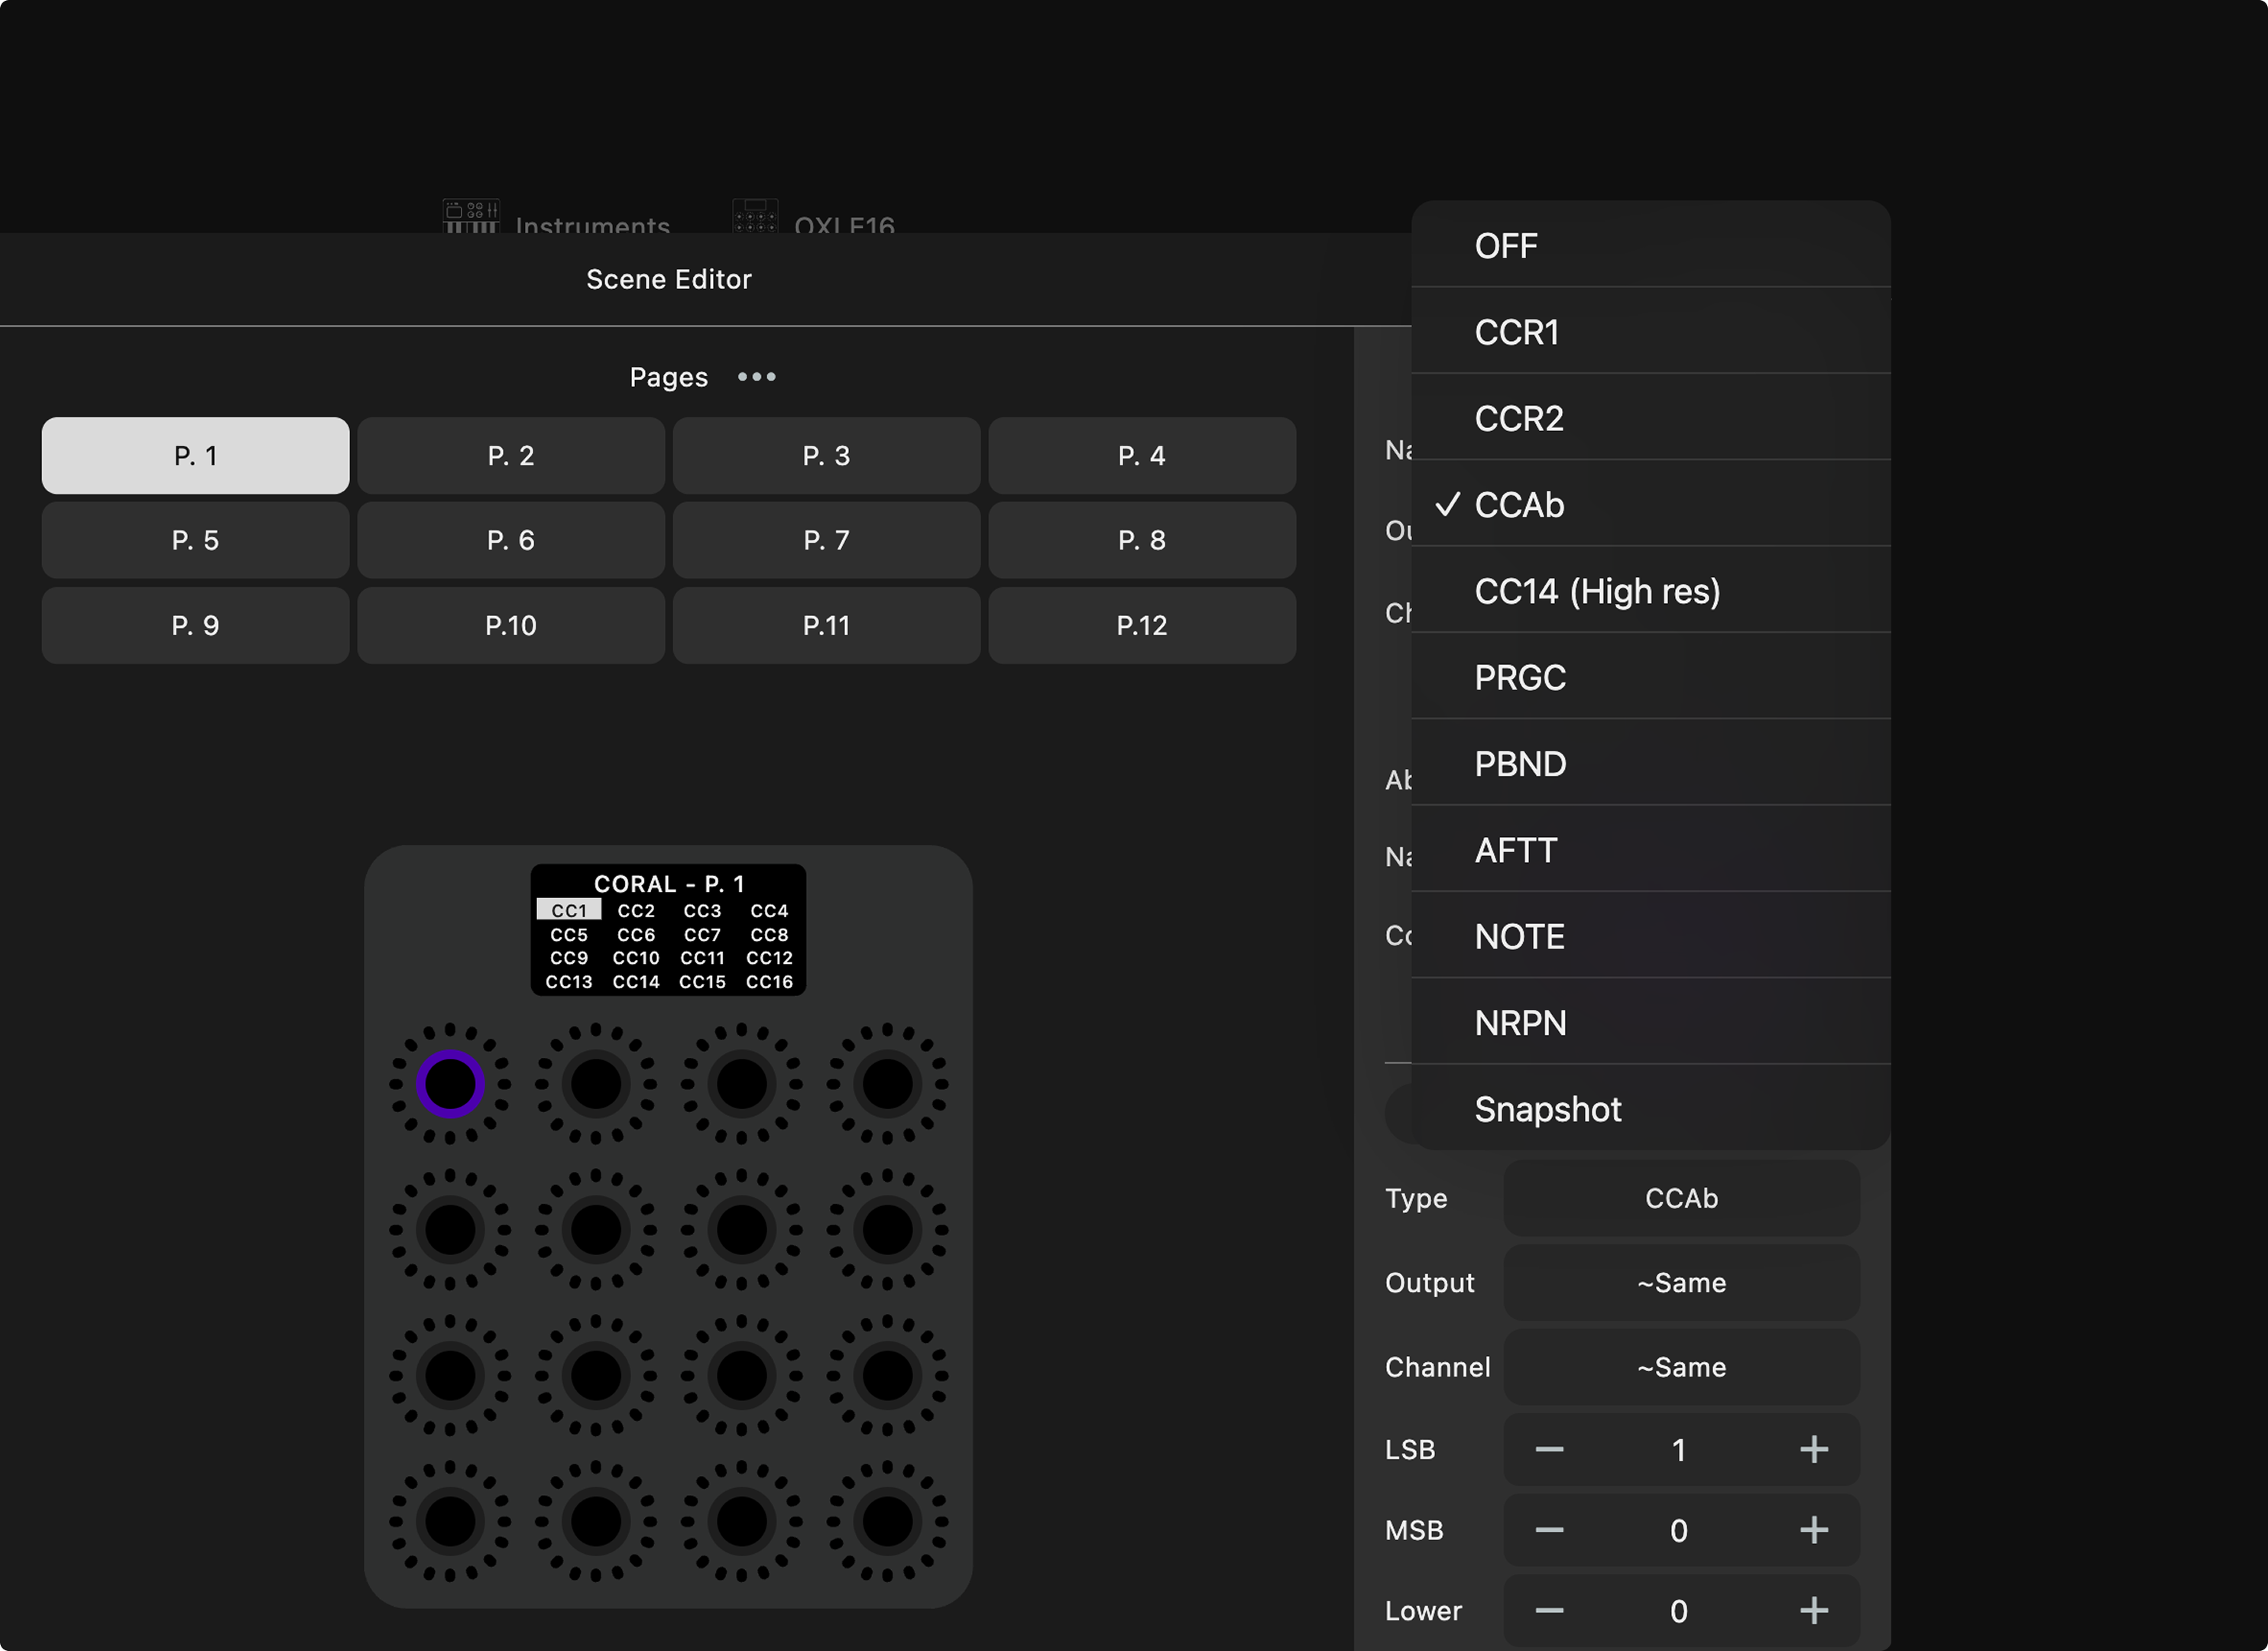The image size is (2268, 1651).
Task: Select OFF to disable the knob
Action: point(1506,246)
